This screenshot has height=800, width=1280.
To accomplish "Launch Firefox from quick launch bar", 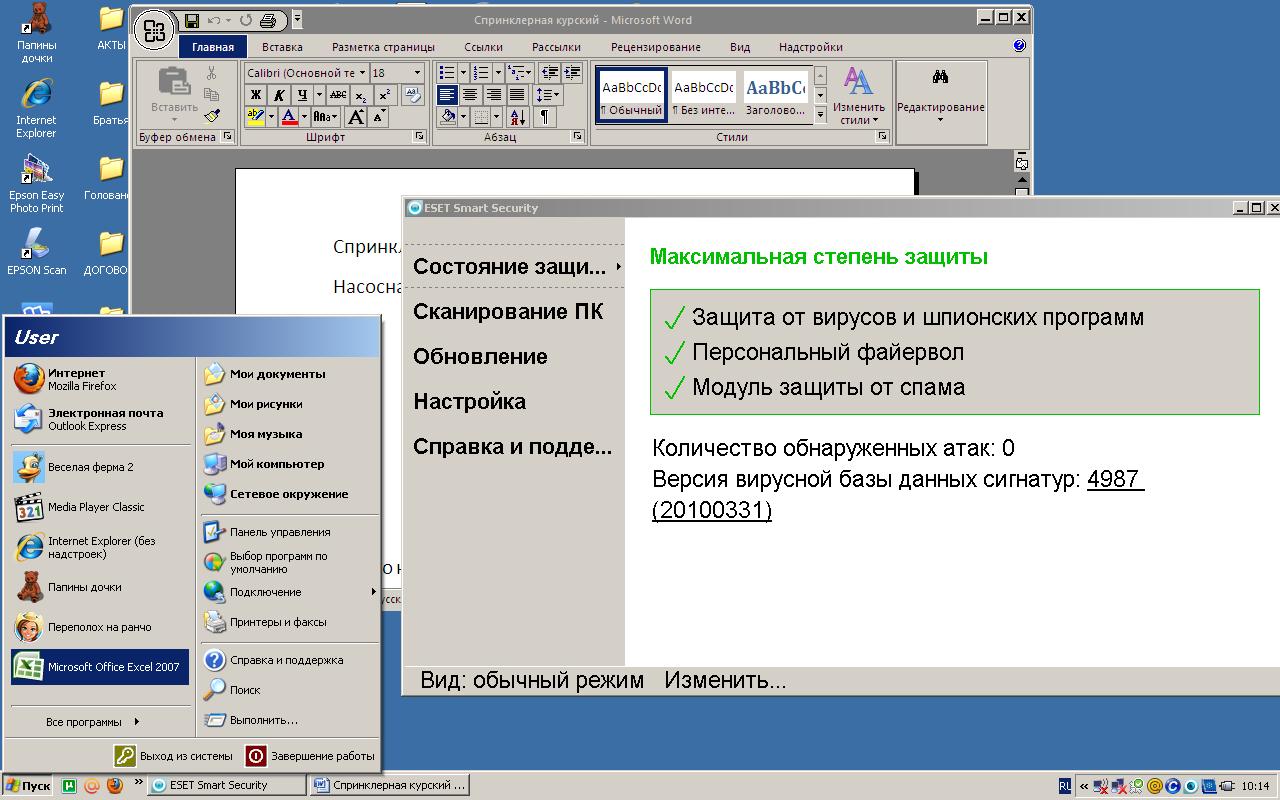I will pos(114,786).
